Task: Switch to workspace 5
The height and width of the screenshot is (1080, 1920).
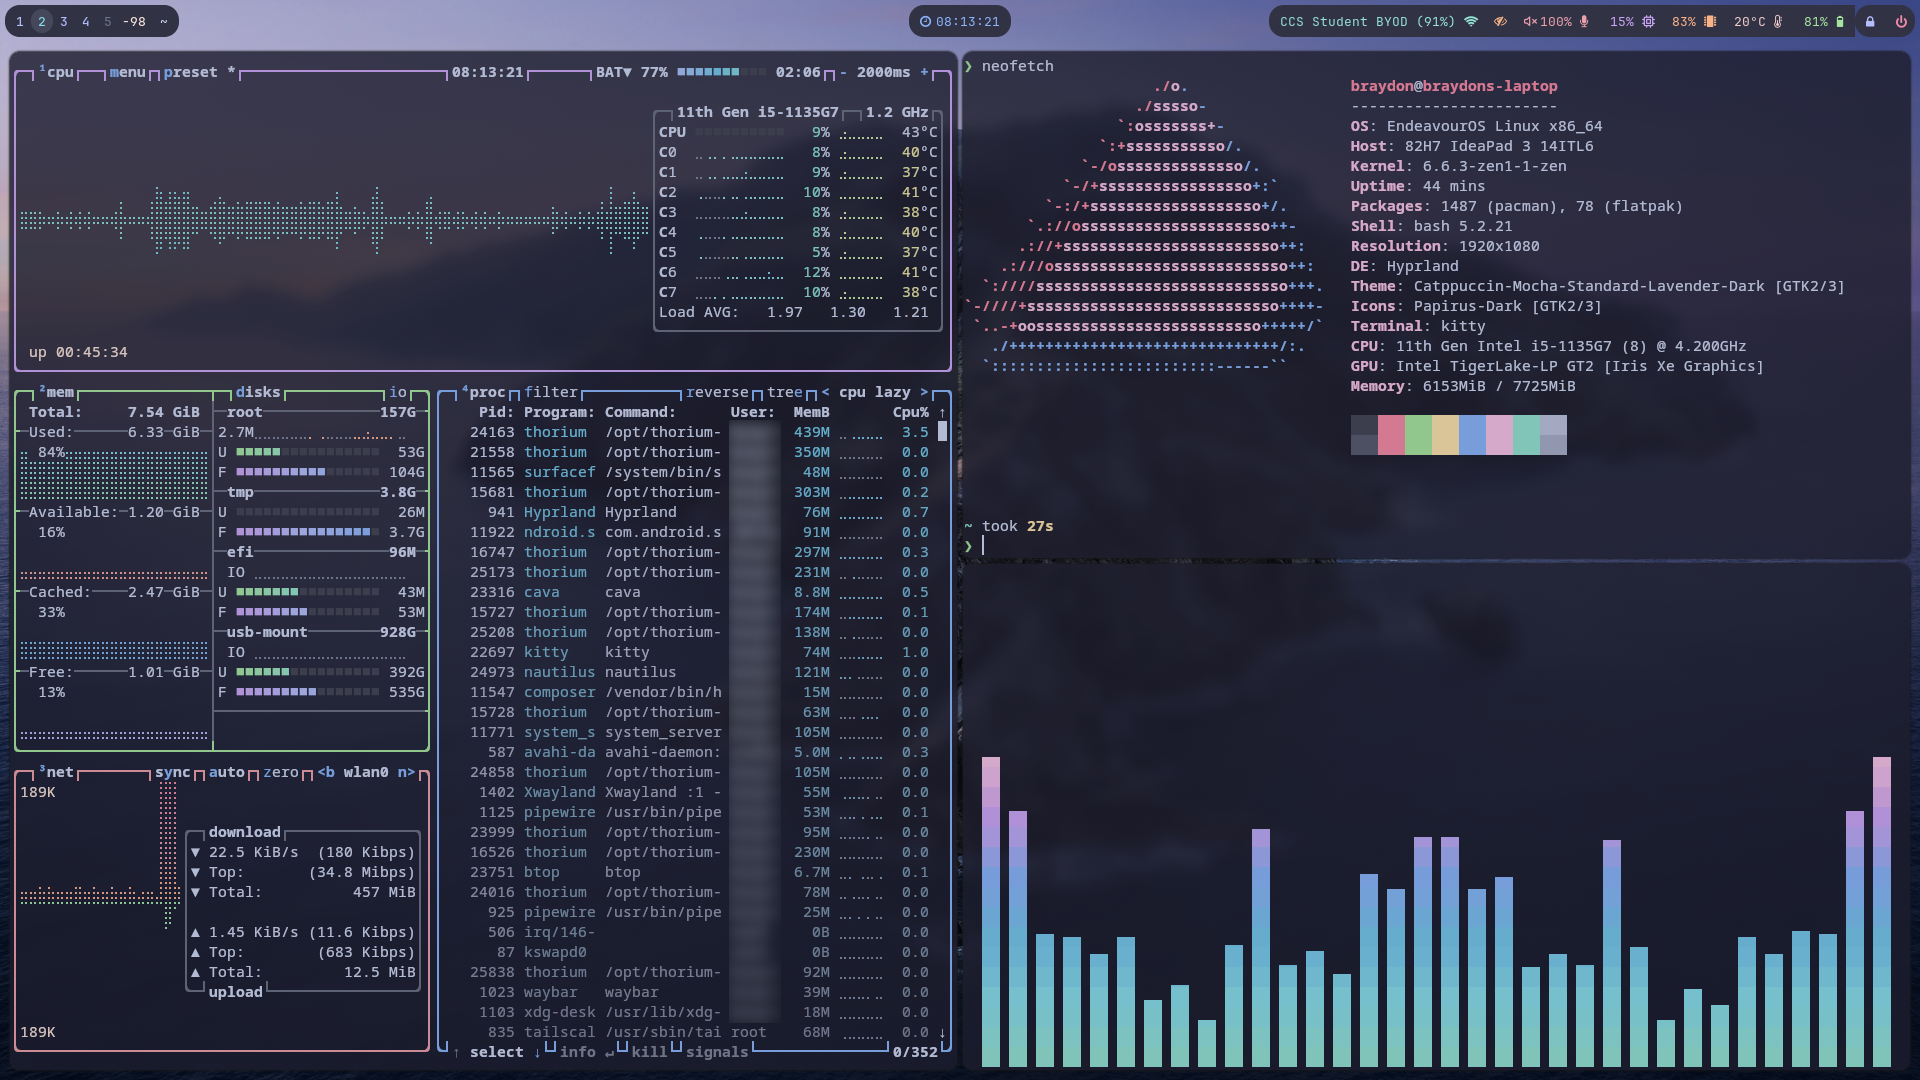Action: pos(107,21)
